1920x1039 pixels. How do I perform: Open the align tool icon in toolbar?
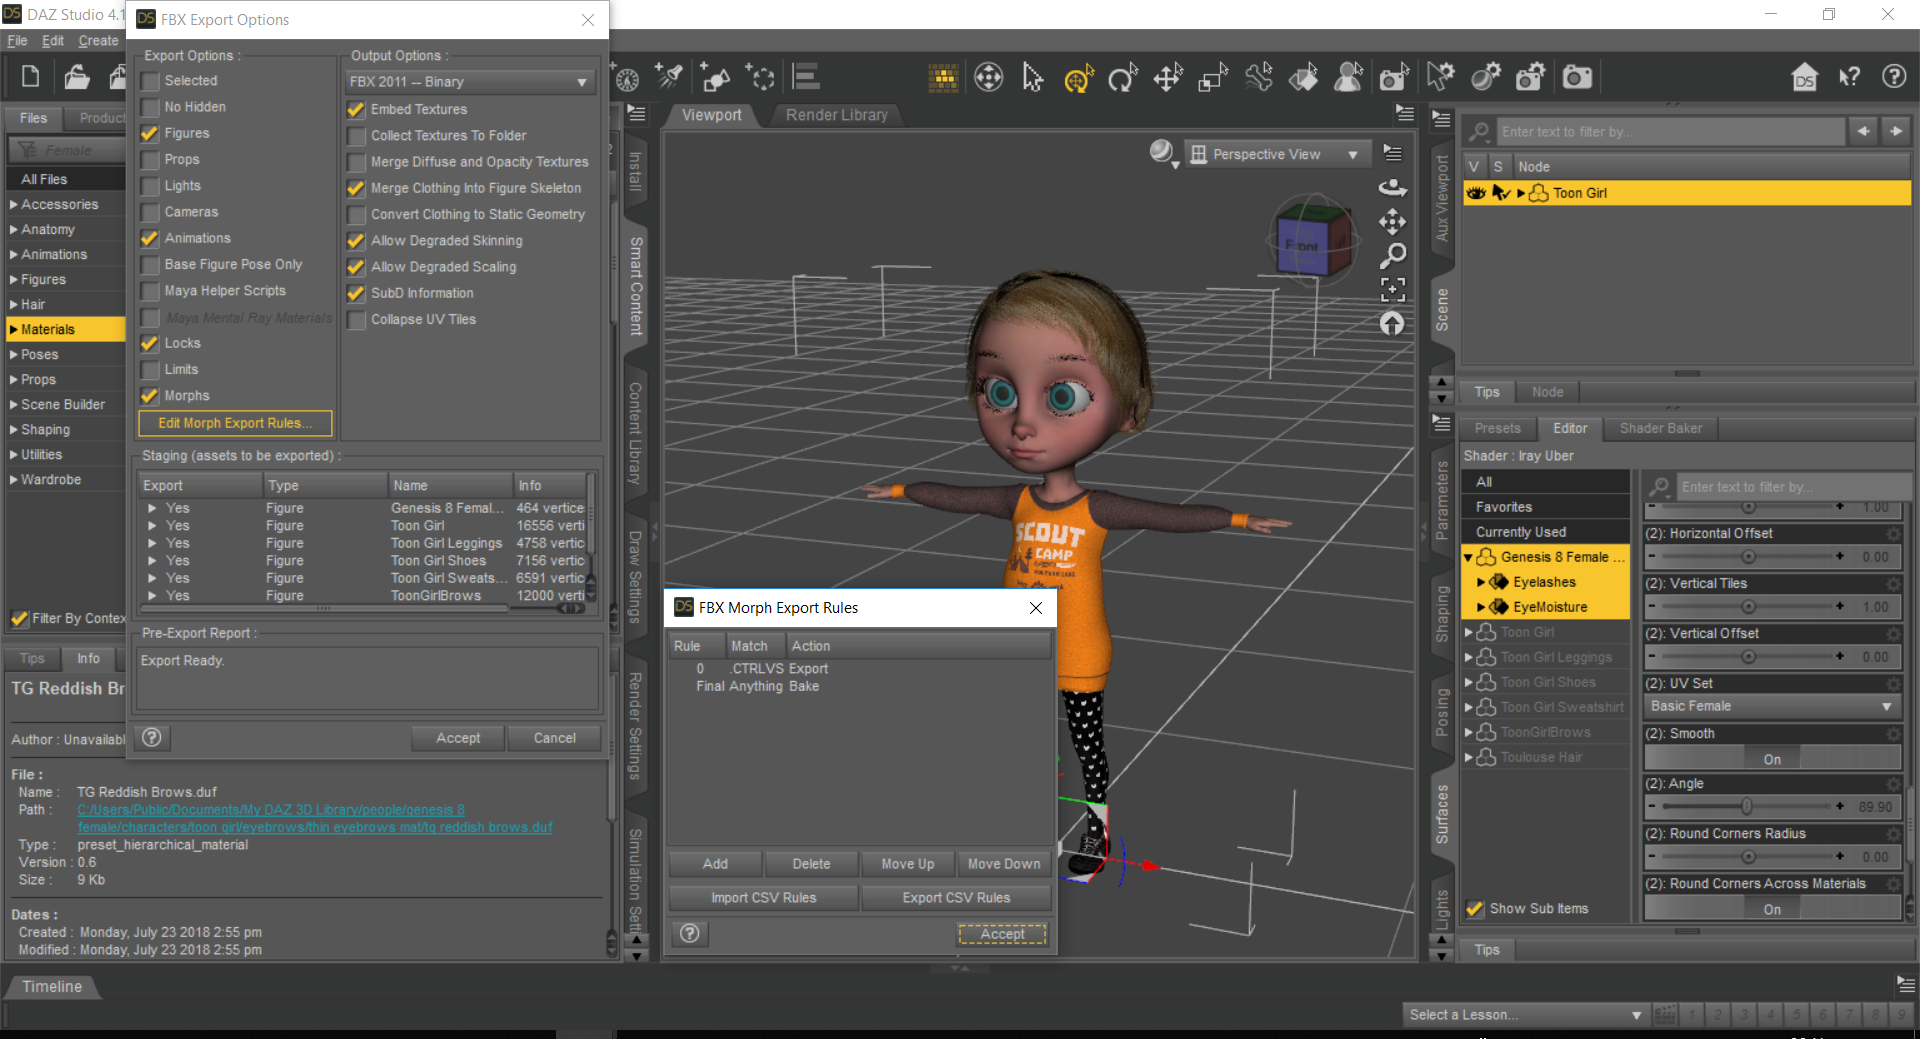(806, 77)
